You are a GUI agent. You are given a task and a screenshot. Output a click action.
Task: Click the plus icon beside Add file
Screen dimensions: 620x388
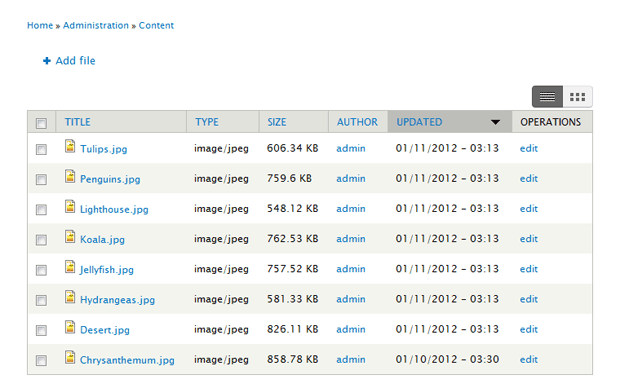47,61
